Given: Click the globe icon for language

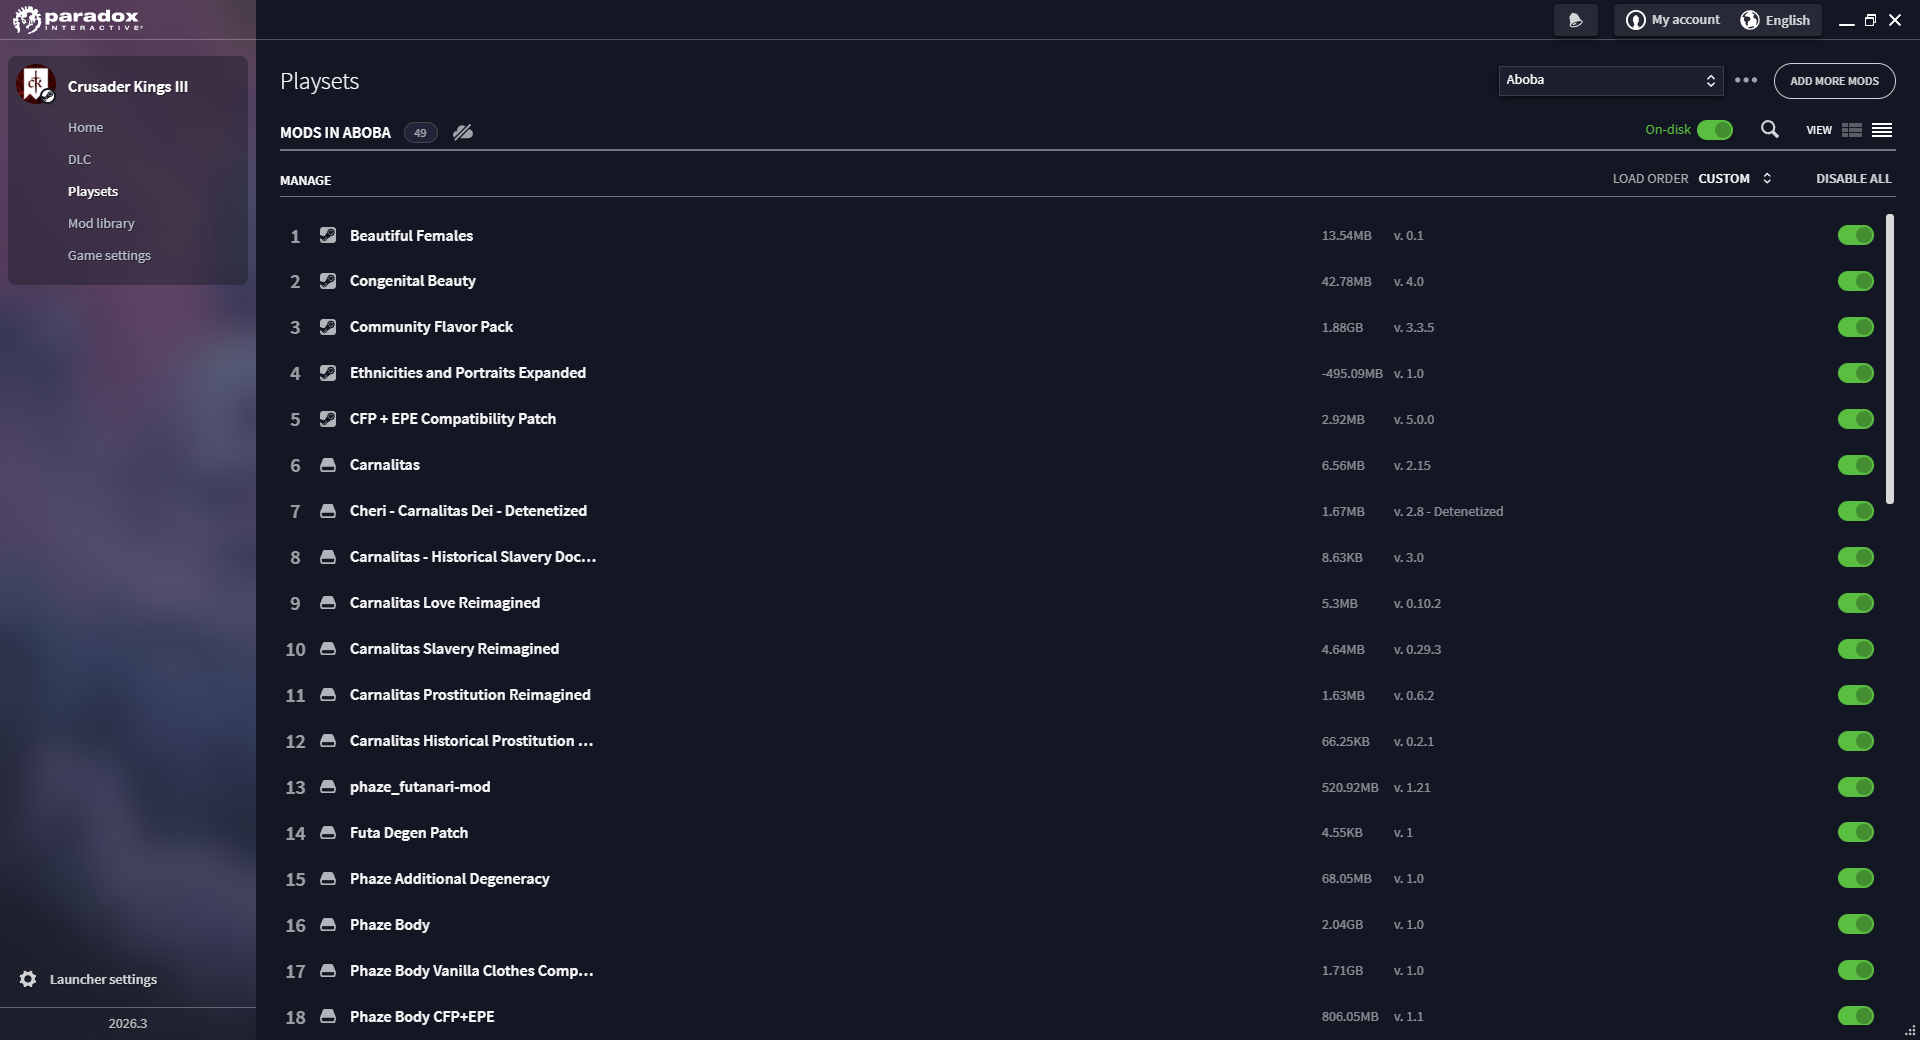Looking at the screenshot, I should point(1750,20).
